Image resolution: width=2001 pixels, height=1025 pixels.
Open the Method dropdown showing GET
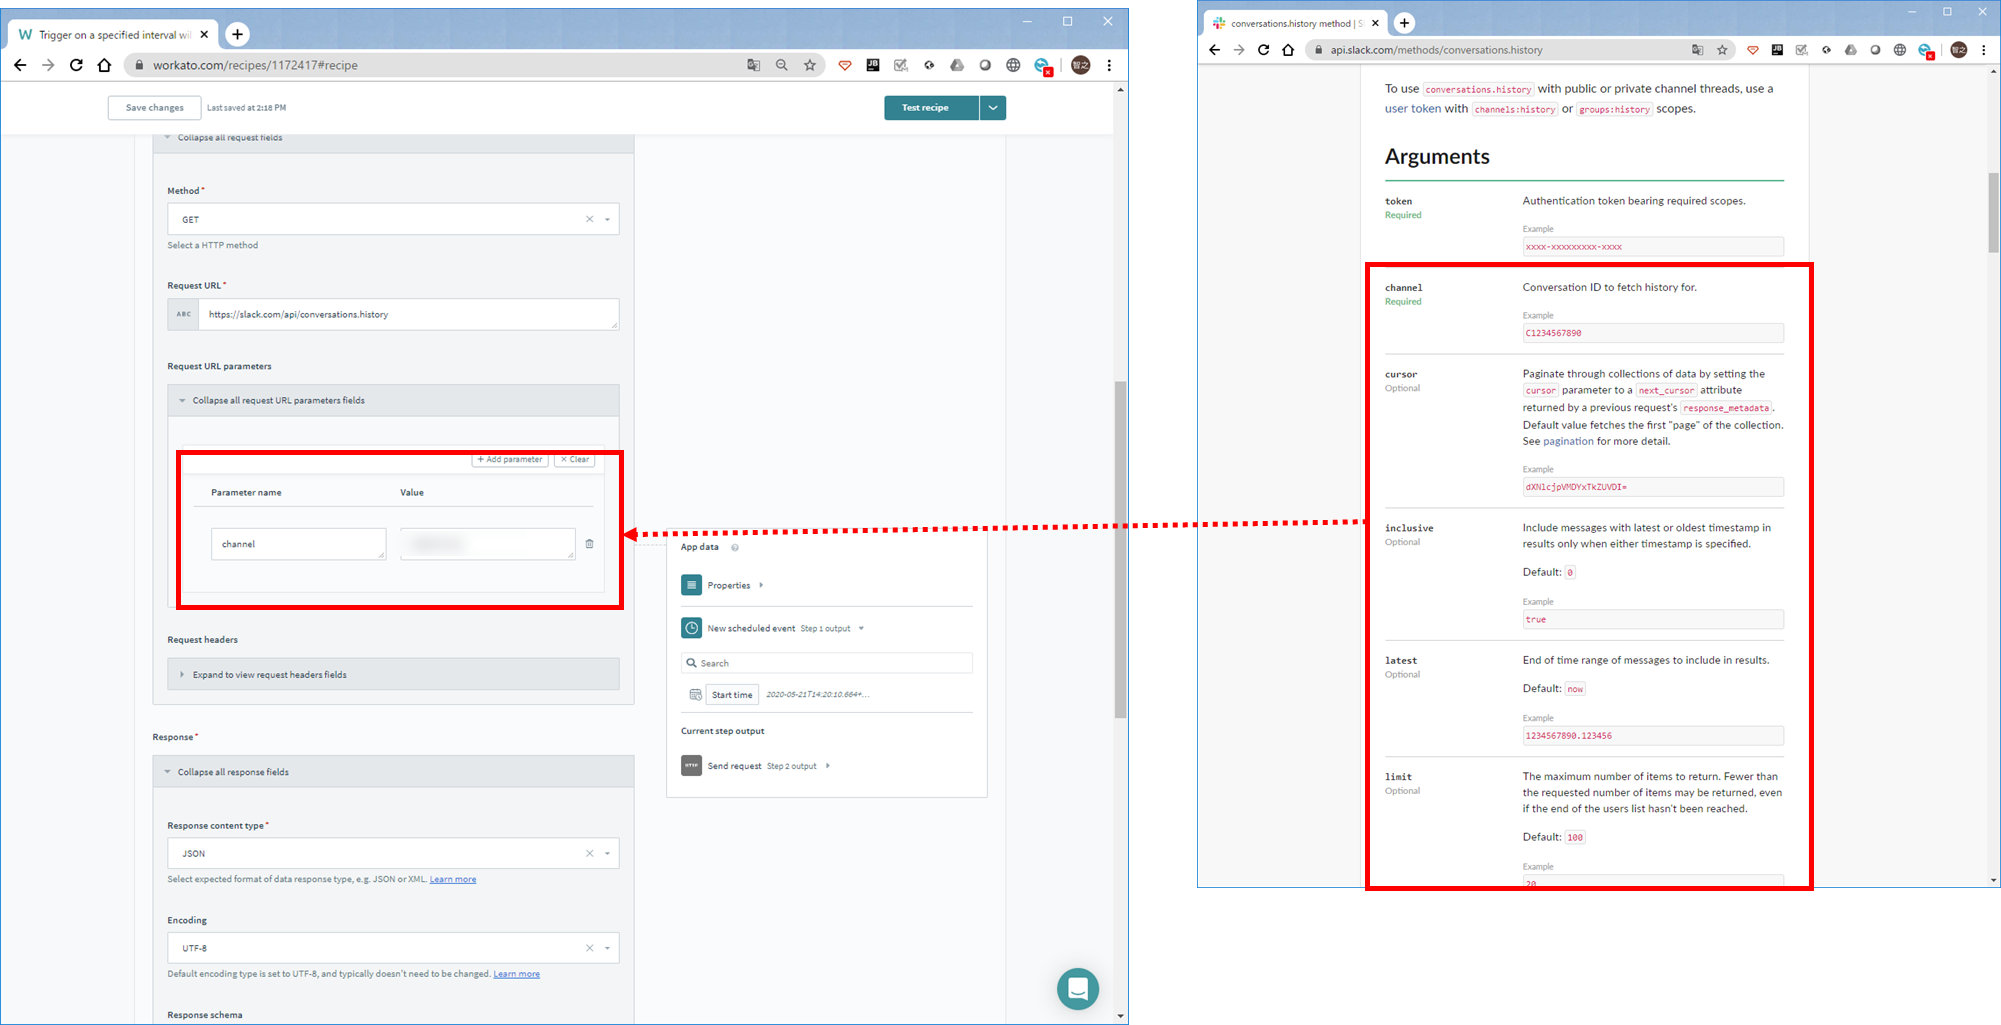(393, 219)
